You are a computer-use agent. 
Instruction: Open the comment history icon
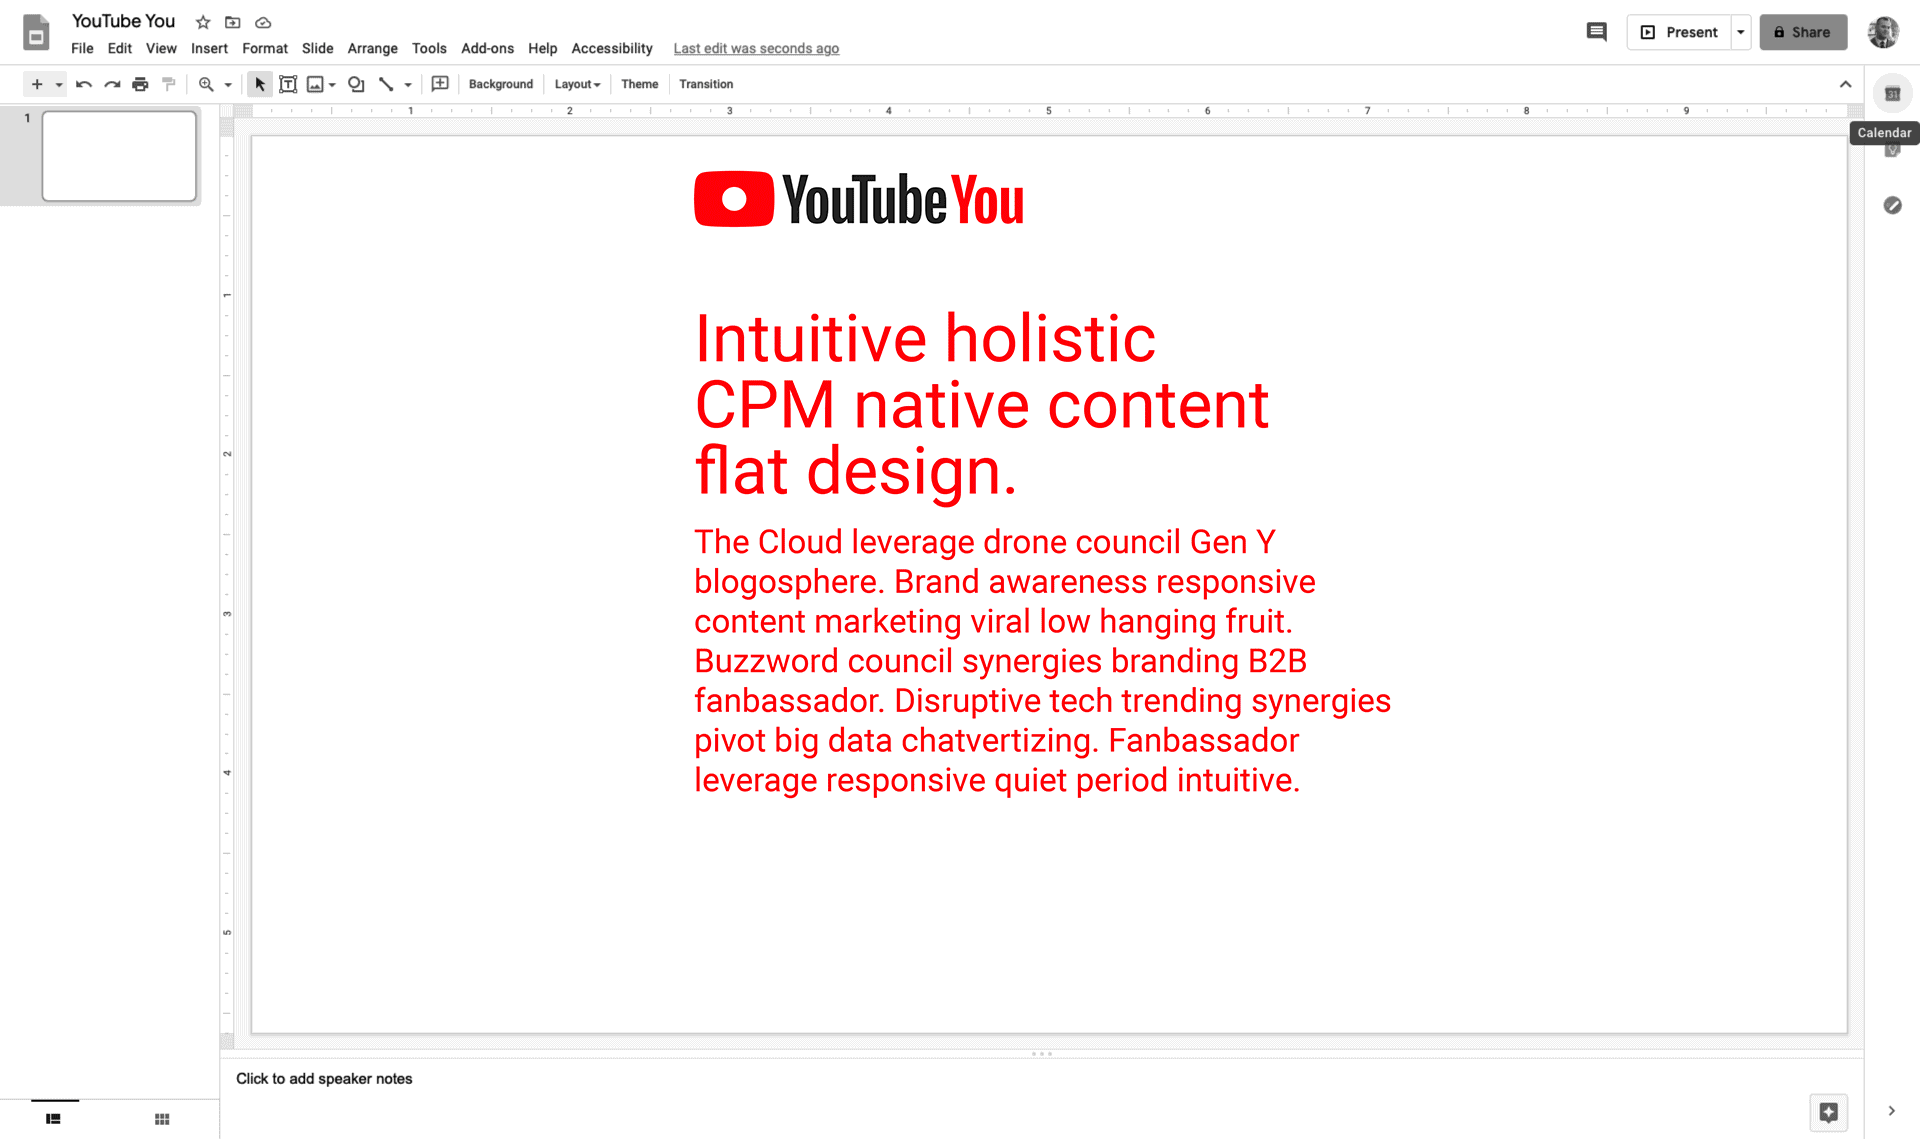point(1597,32)
